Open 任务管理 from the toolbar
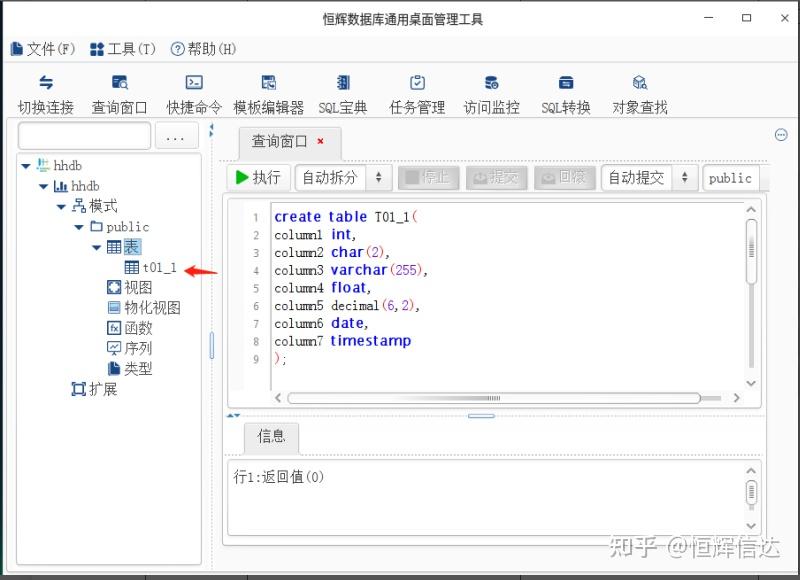The image size is (800, 580). 417,95
